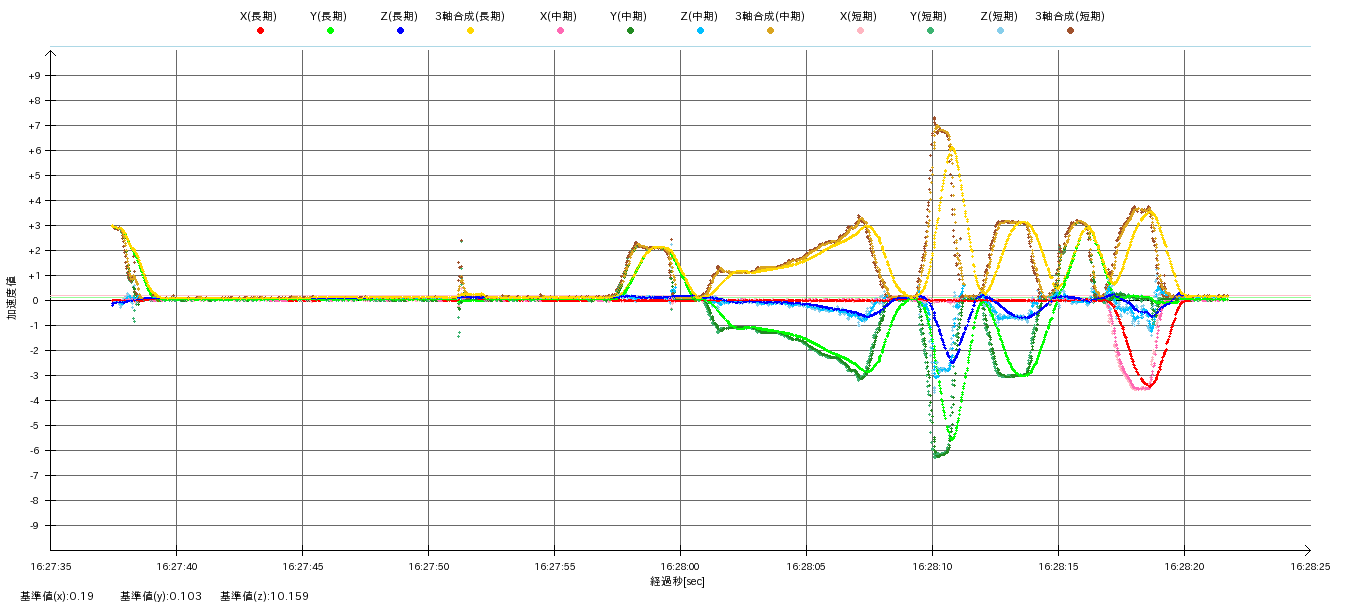Screen dimensions: 1350x610
Task: Click the sky blue Z(中期) legend marker
Action: pos(700,31)
